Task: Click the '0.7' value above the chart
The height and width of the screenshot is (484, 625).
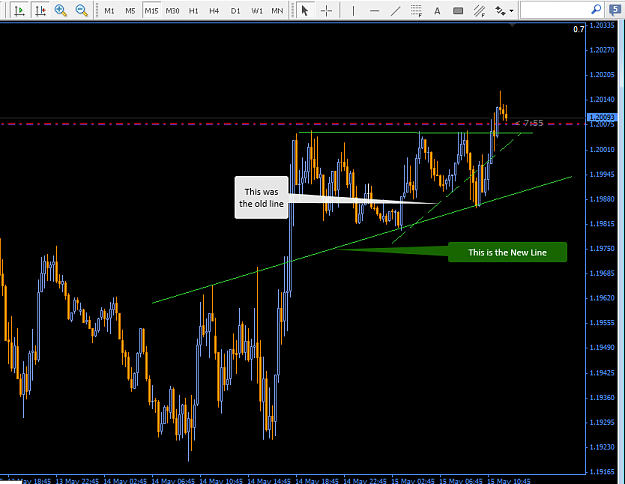Action: click(579, 29)
